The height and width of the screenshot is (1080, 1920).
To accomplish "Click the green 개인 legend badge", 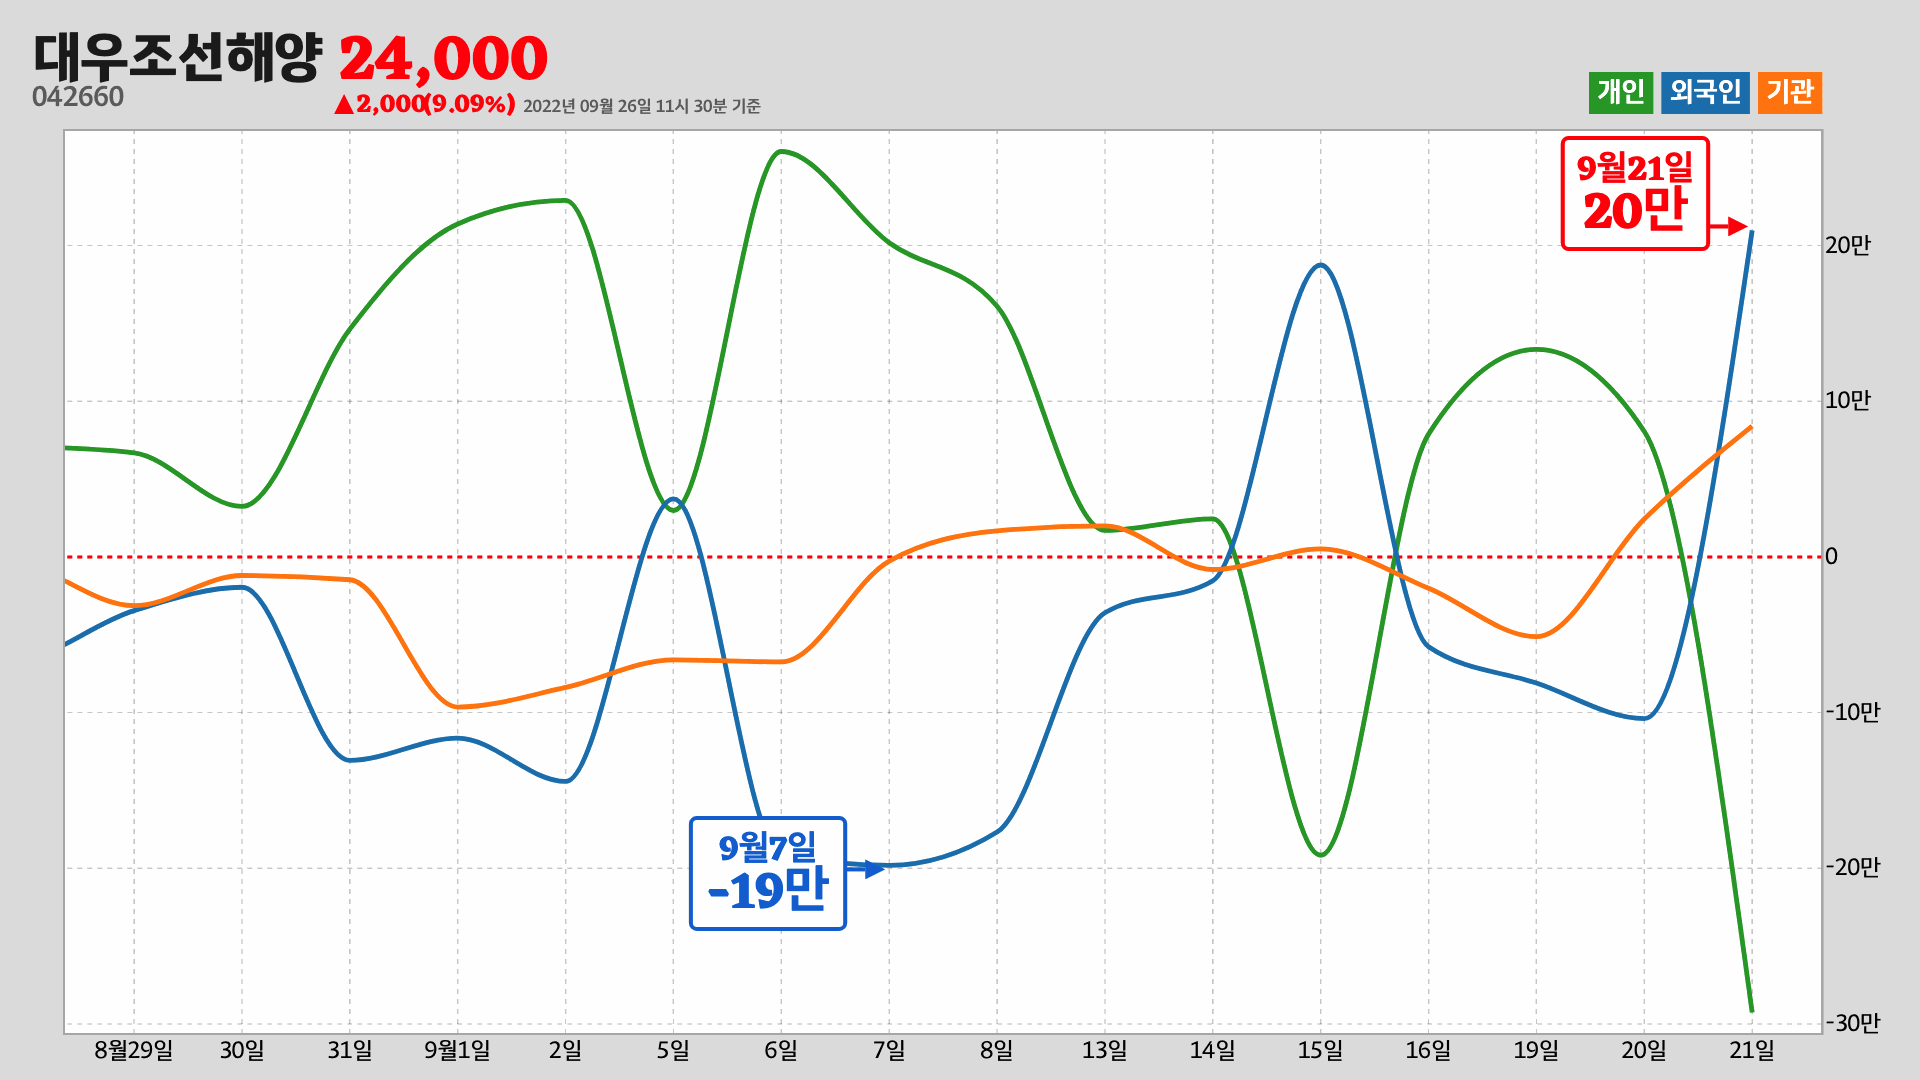I will pos(1620,93).
